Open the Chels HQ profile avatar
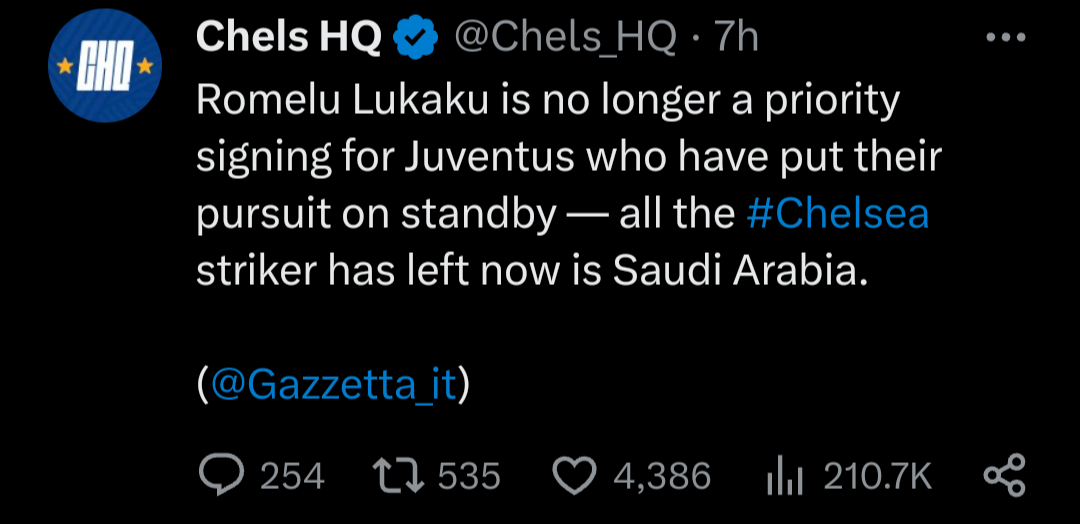The image size is (1080, 524). 105,68
